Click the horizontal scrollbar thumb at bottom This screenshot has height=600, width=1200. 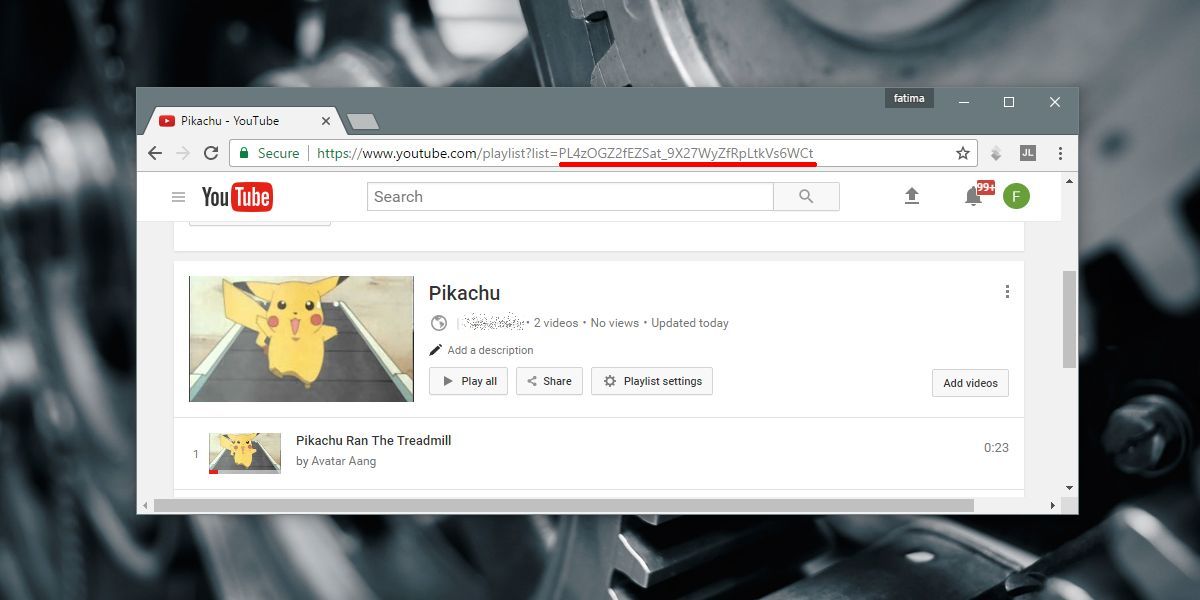563,506
